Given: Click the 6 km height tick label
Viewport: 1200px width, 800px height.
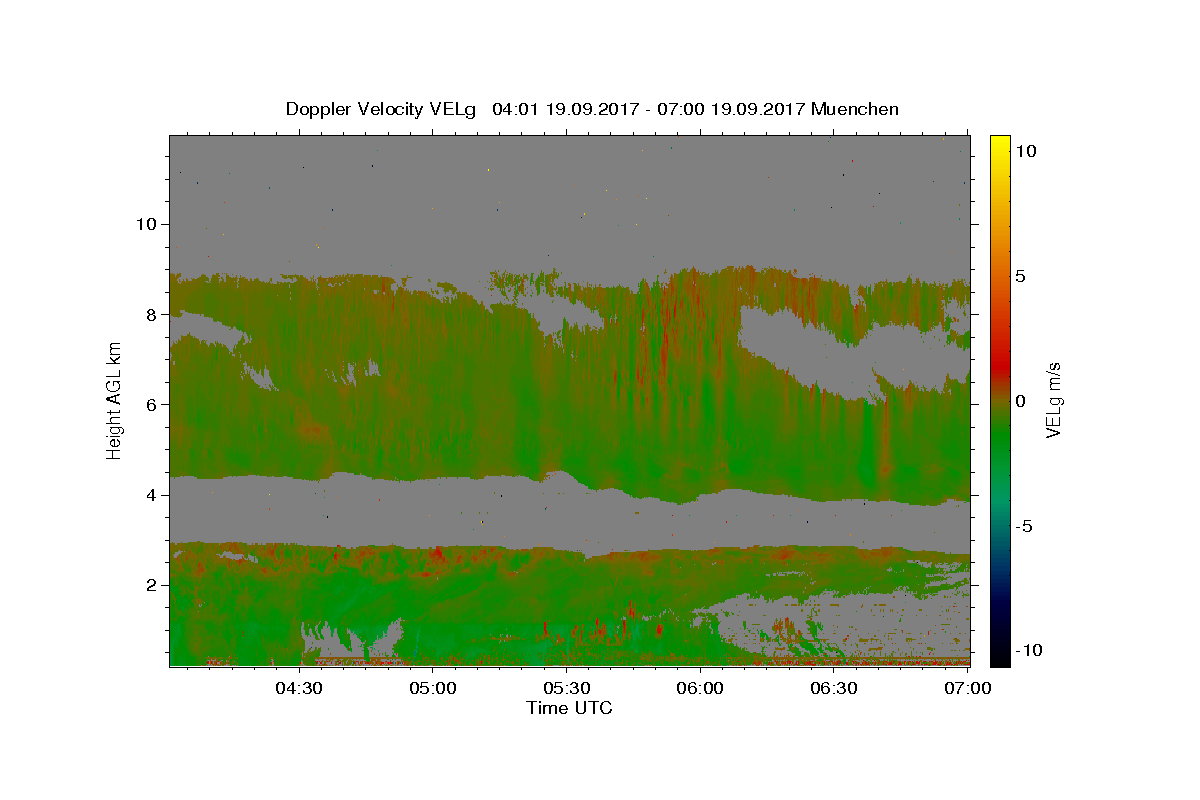Looking at the screenshot, I should tap(150, 404).
